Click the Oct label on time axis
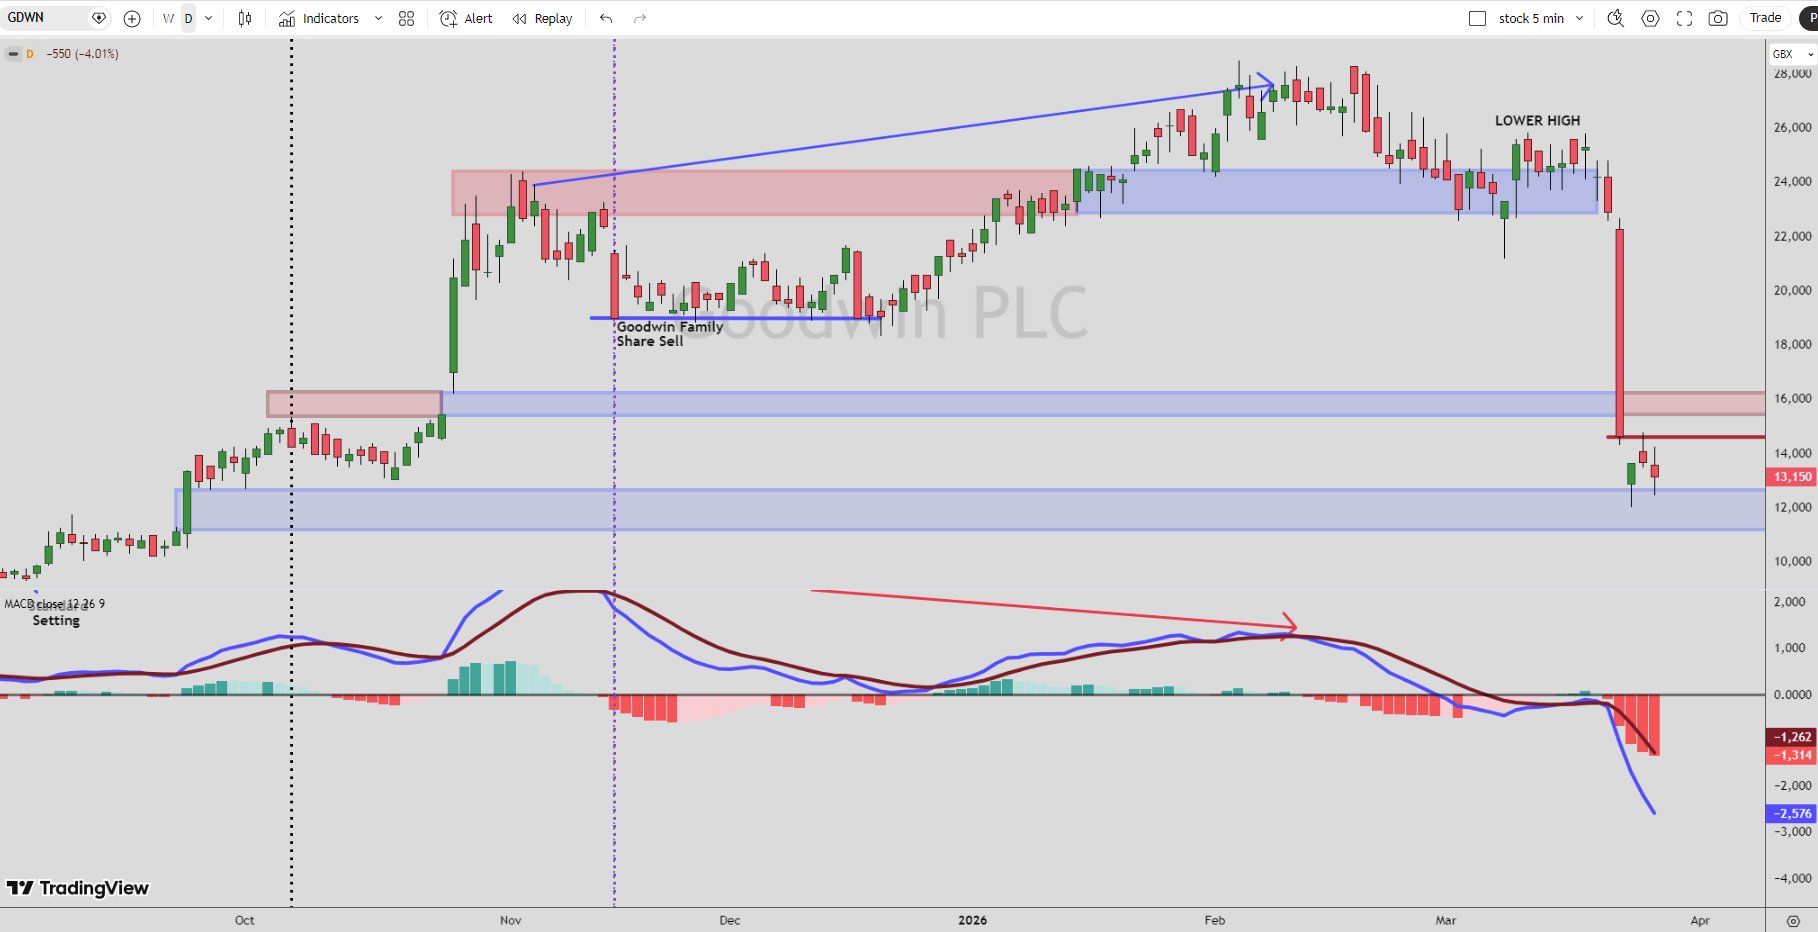Viewport: 1818px width, 932px height. pyautogui.click(x=244, y=920)
